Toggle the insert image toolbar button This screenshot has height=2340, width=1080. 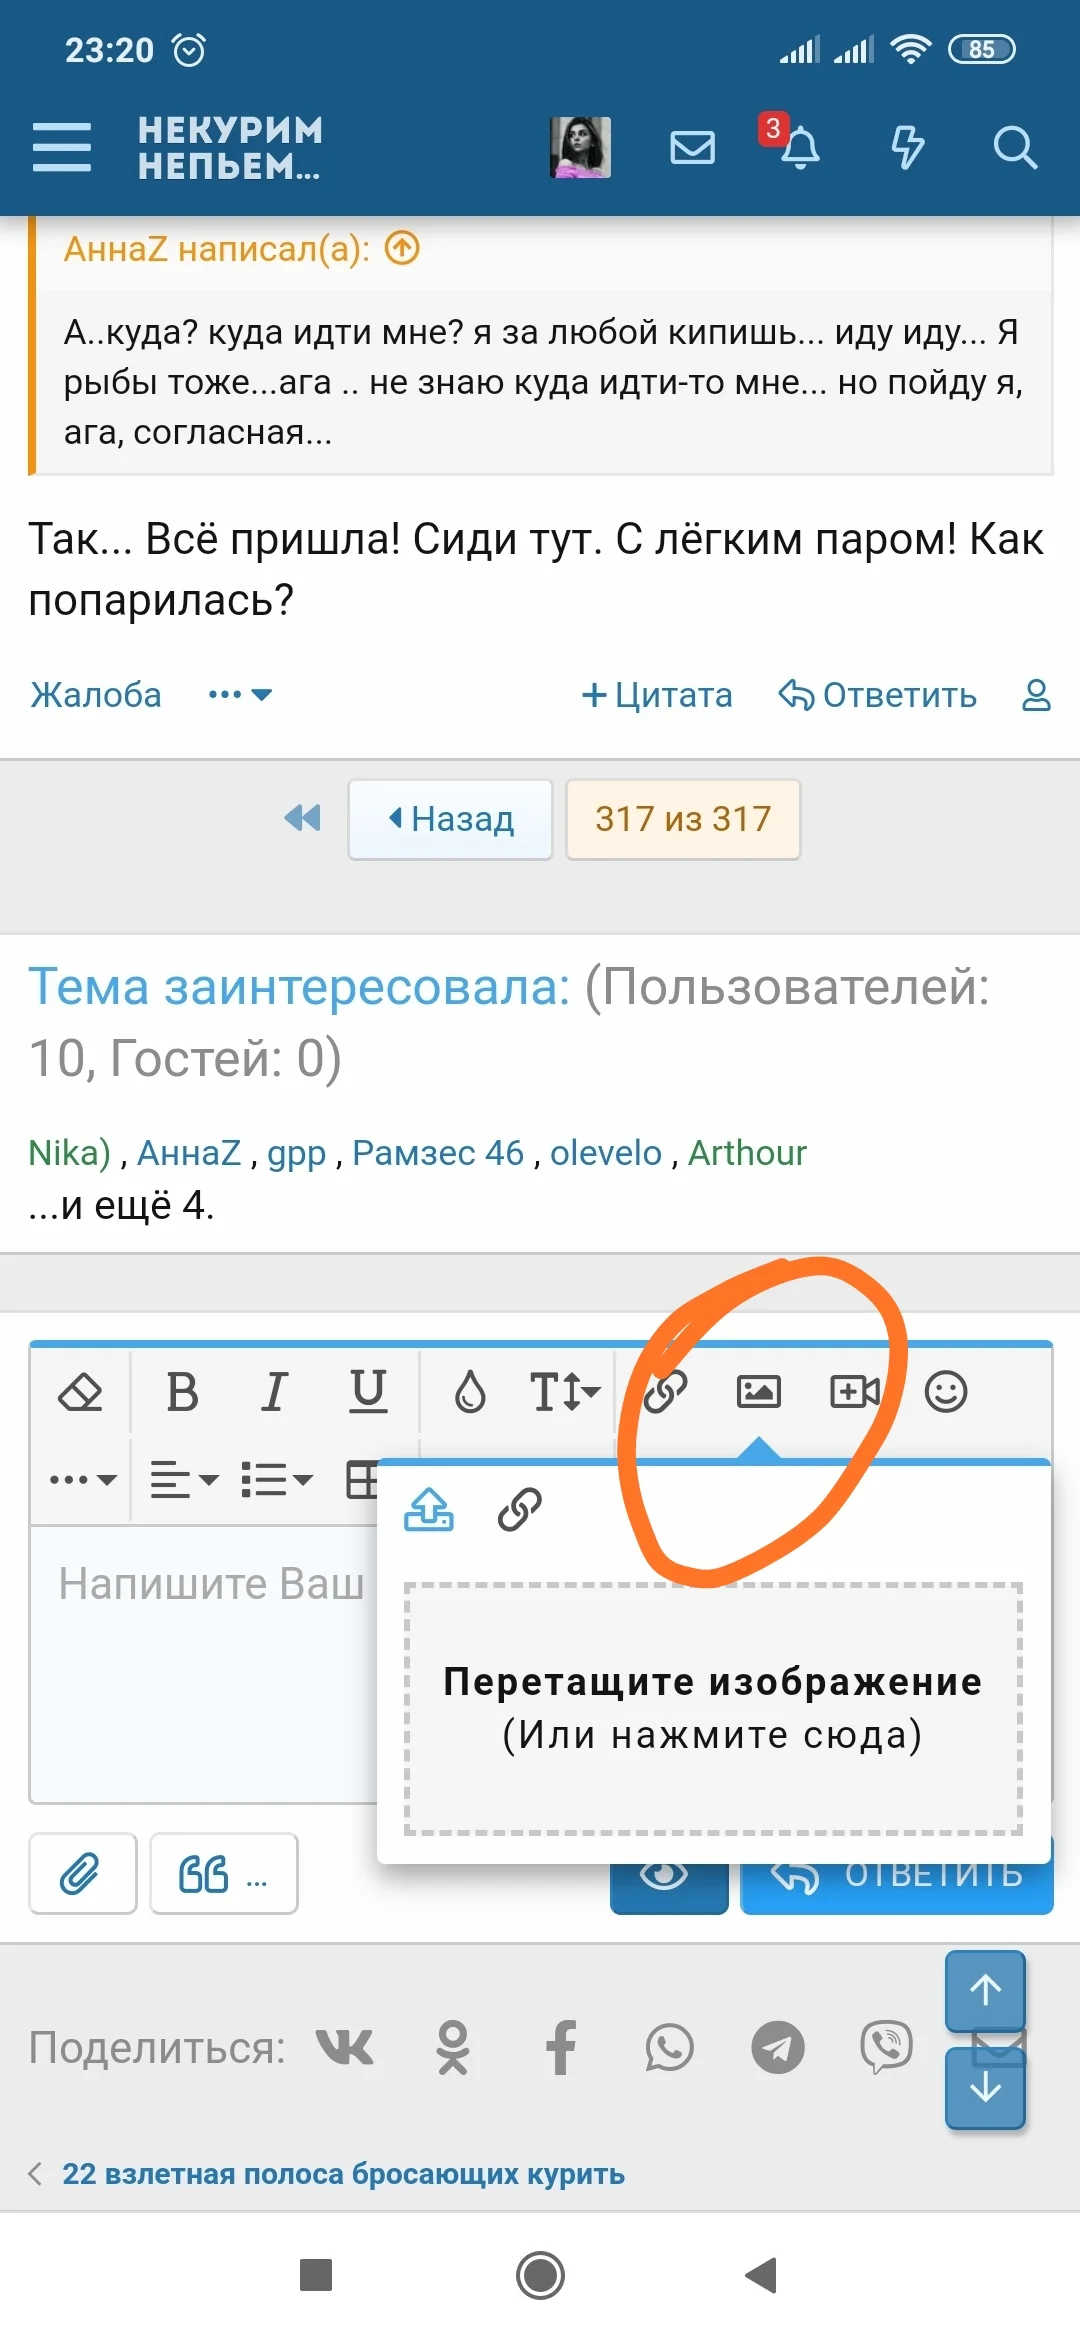click(x=758, y=1391)
